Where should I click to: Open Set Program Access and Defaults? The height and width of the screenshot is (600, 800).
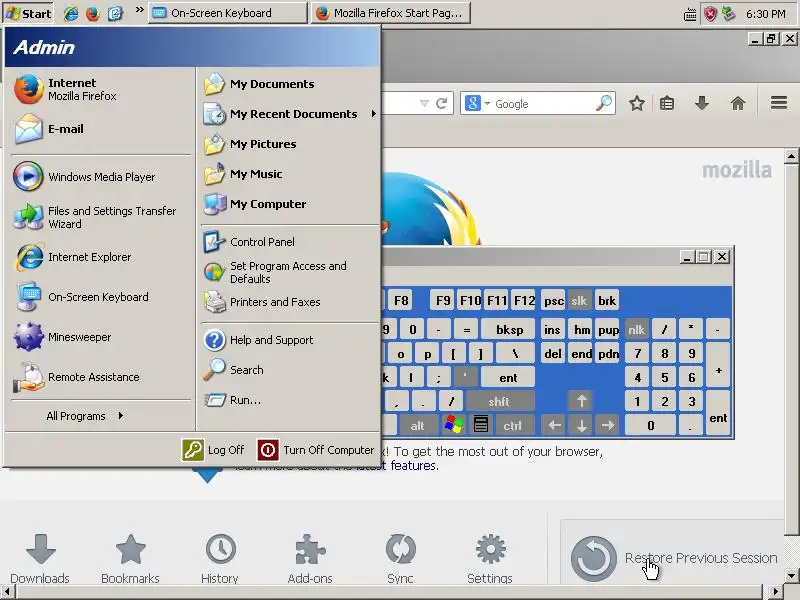[290, 272]
